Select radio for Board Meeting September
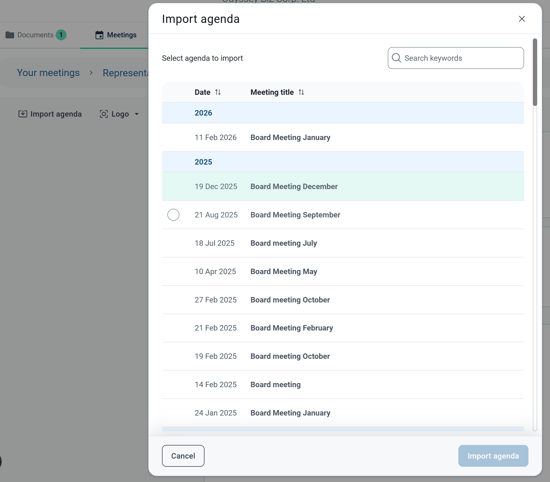550x482 pixels. coord(173,215)
